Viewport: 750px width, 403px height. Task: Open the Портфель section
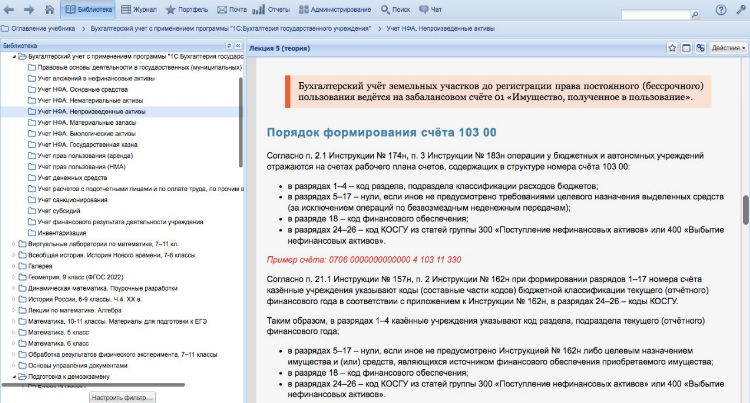(187, 10)
